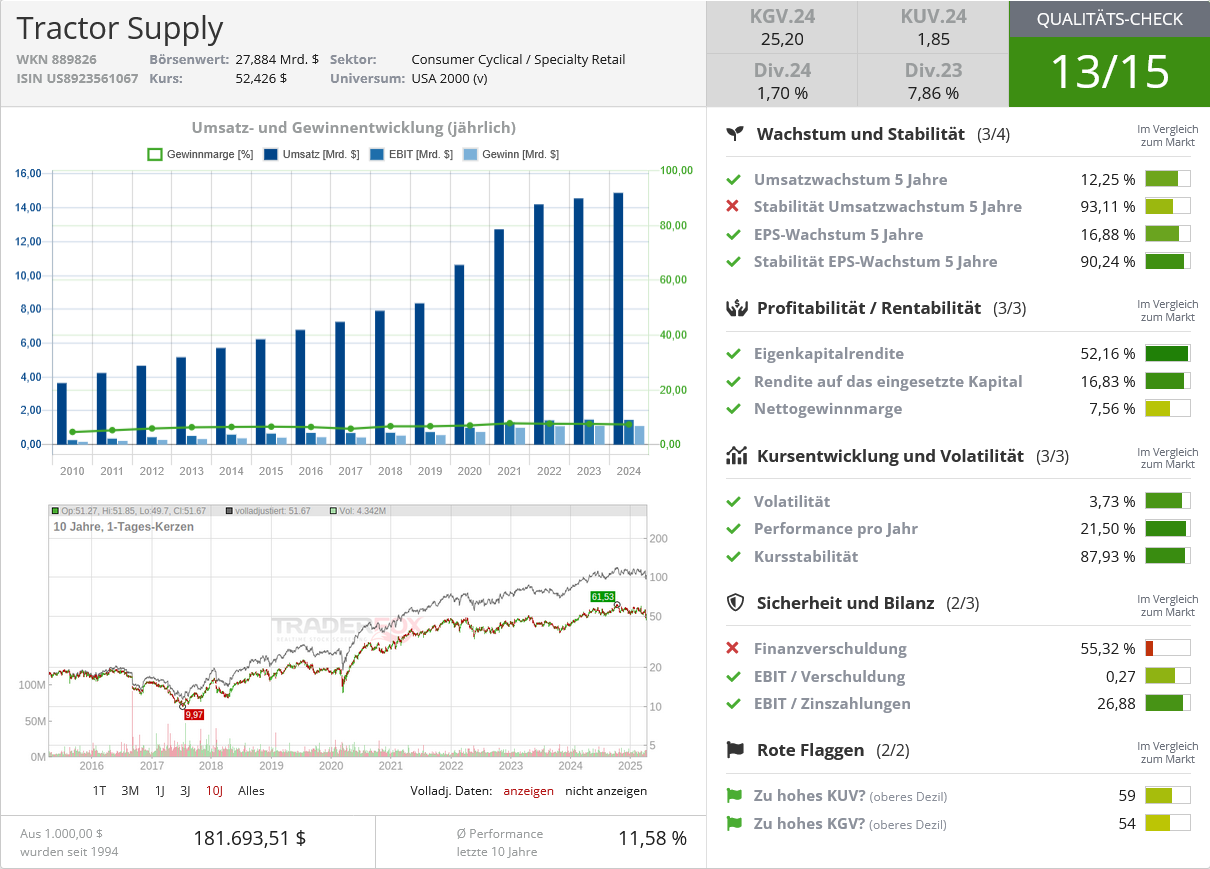Click the Tractor Supply company title
Screen dimensions: 1210x869
[x=120, y=28]
